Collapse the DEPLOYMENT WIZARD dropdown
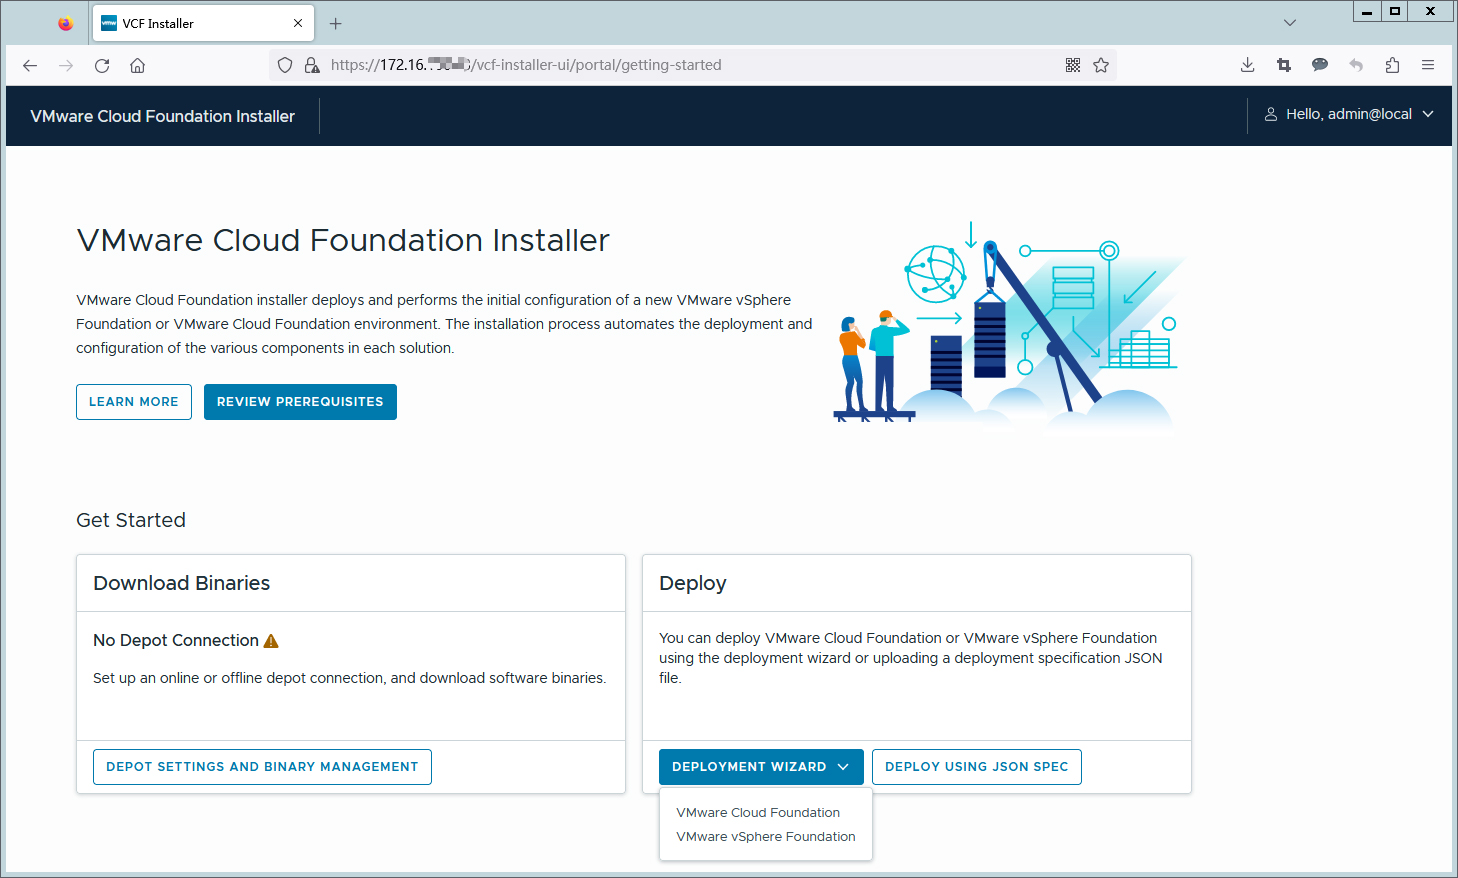1458x878 pixels. [761, 767]
